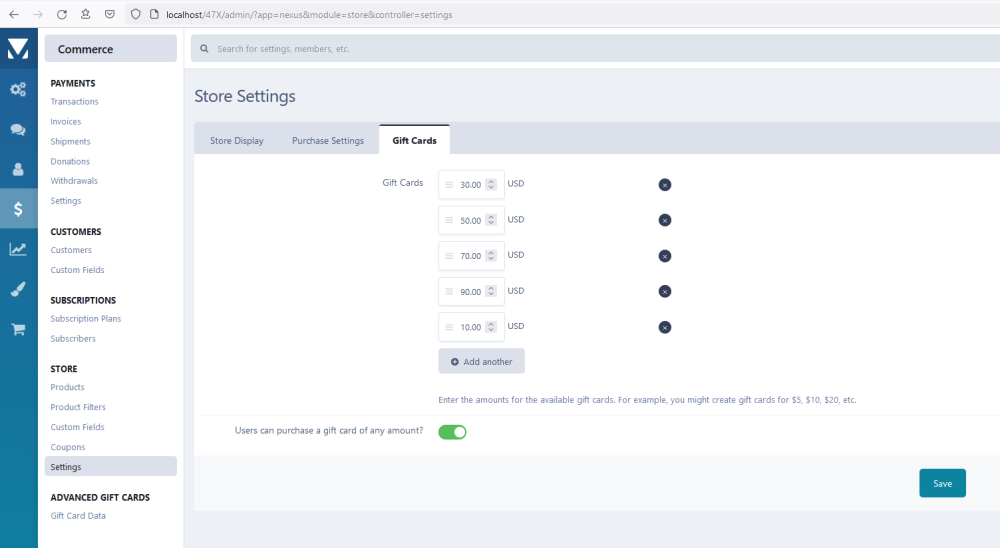Open Products under Store
1000x548 pixels.
pos(67,387)
